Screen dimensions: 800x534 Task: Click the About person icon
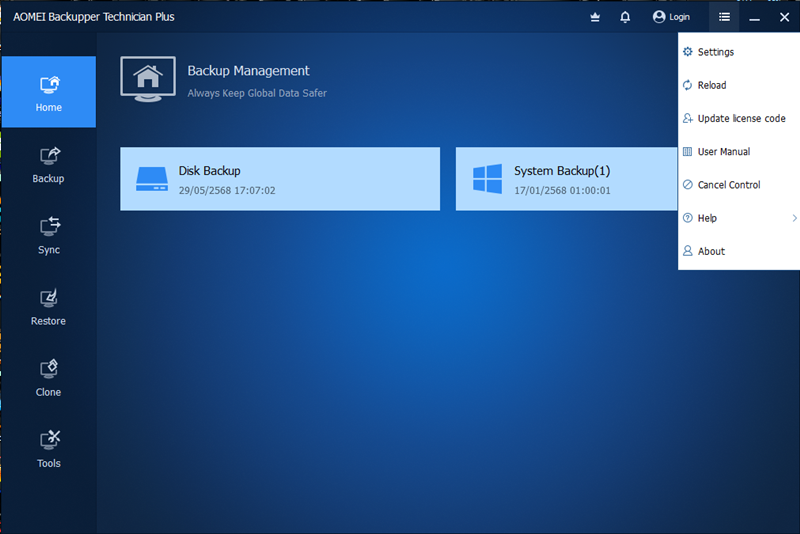688,251
